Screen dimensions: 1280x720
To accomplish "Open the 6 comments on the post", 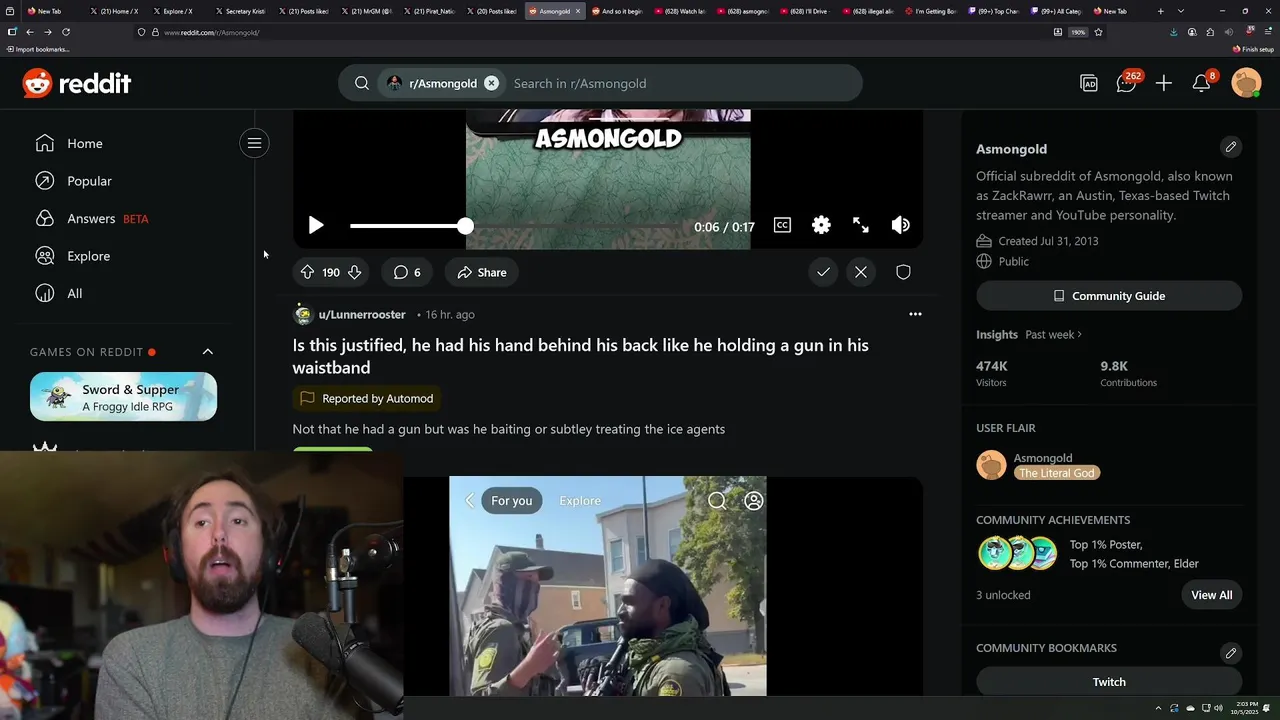I will coord(407,272).
